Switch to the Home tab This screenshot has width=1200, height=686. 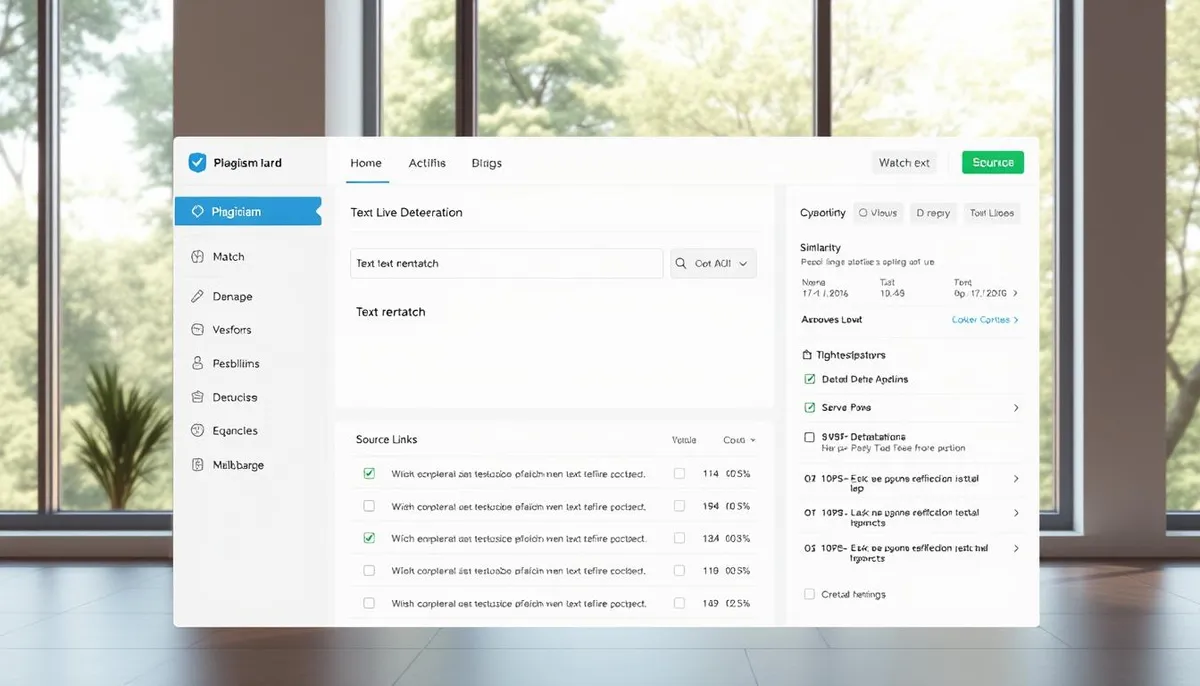[366, 163]
